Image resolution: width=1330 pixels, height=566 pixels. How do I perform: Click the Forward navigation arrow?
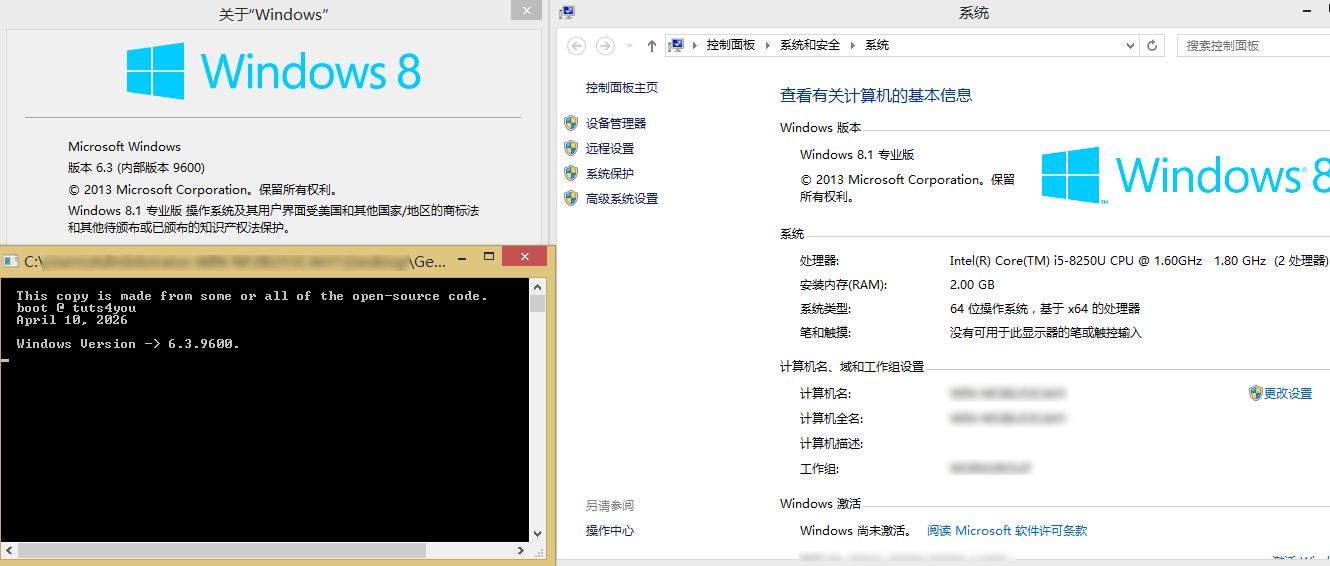coord(605,46)
